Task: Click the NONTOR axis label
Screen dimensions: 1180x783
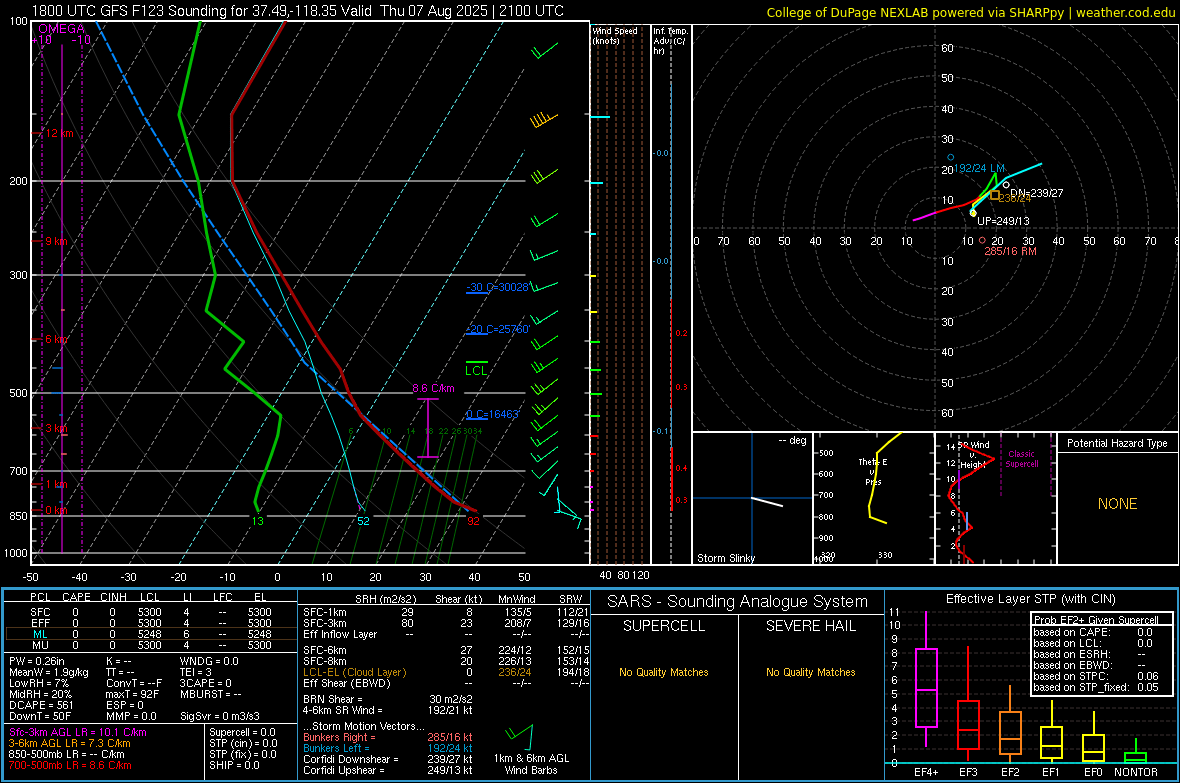Action: (x=1136, y=772)
